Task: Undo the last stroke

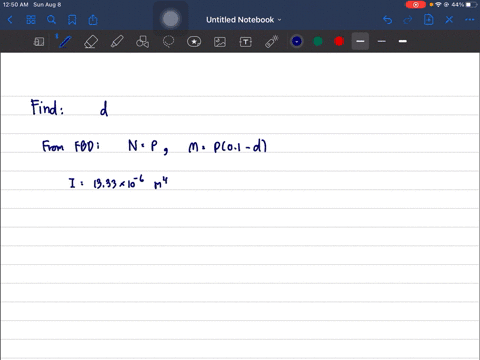Action: pos(387,20)
